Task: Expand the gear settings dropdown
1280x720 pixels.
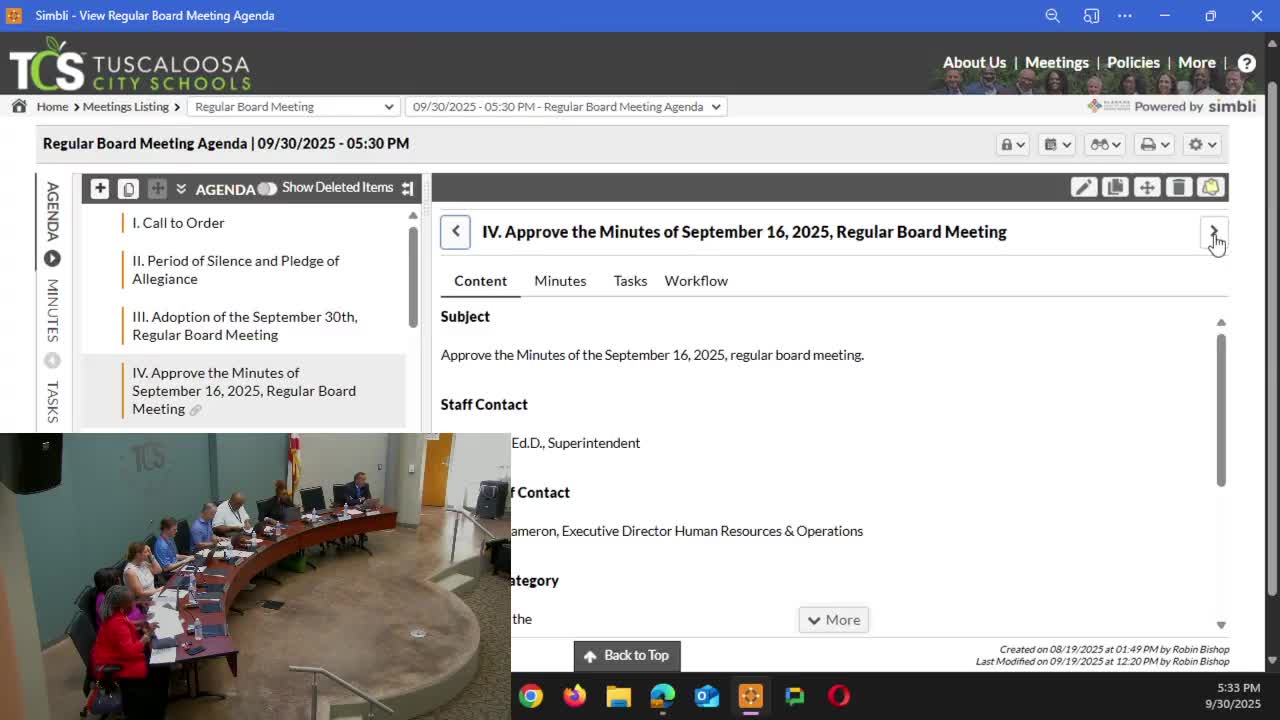Action: point(1201,144)
